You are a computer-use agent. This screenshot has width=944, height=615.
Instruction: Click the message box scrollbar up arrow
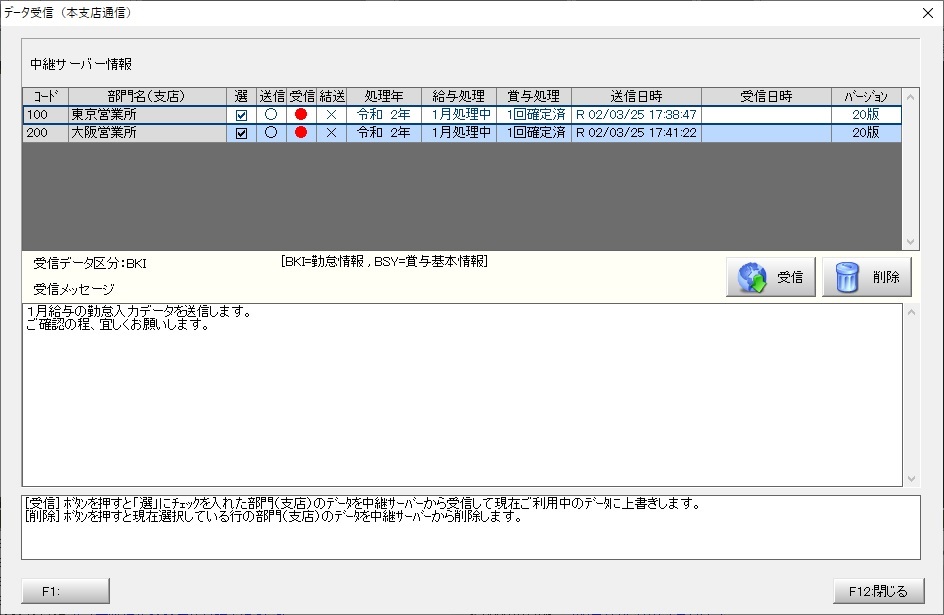click(911, 312)
